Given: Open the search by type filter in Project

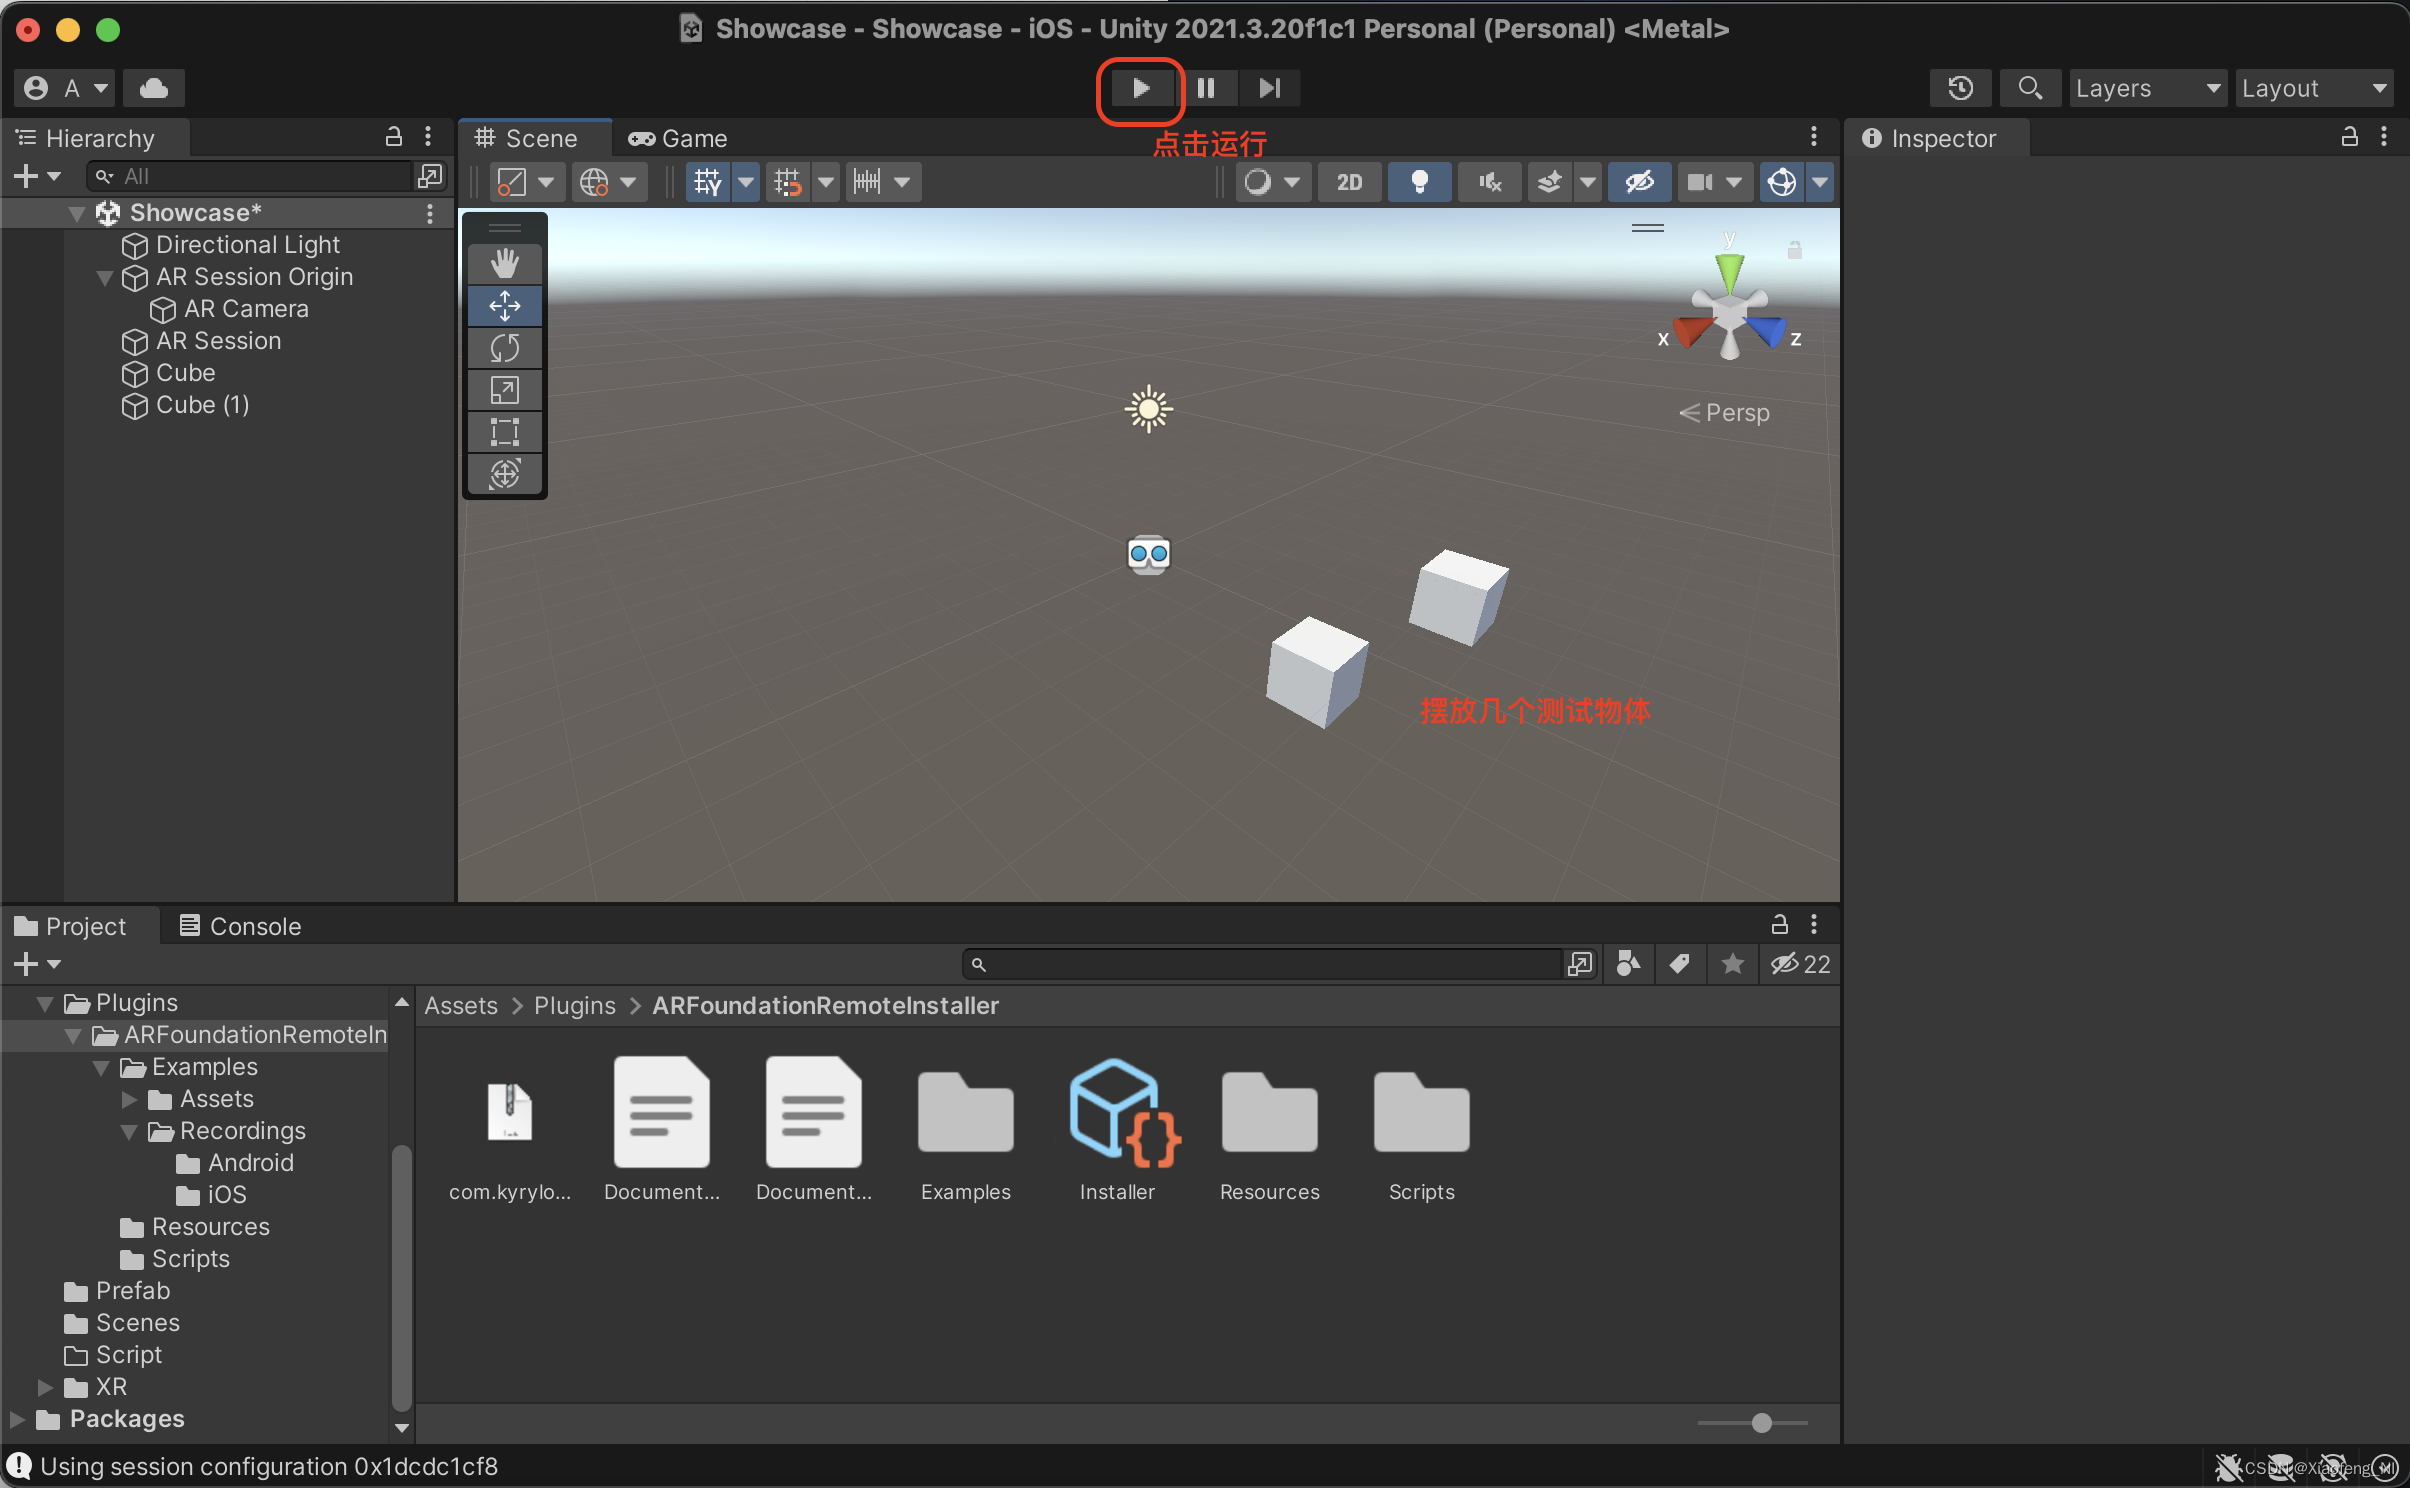Looking at the screenshot, I should (1627, 963).
